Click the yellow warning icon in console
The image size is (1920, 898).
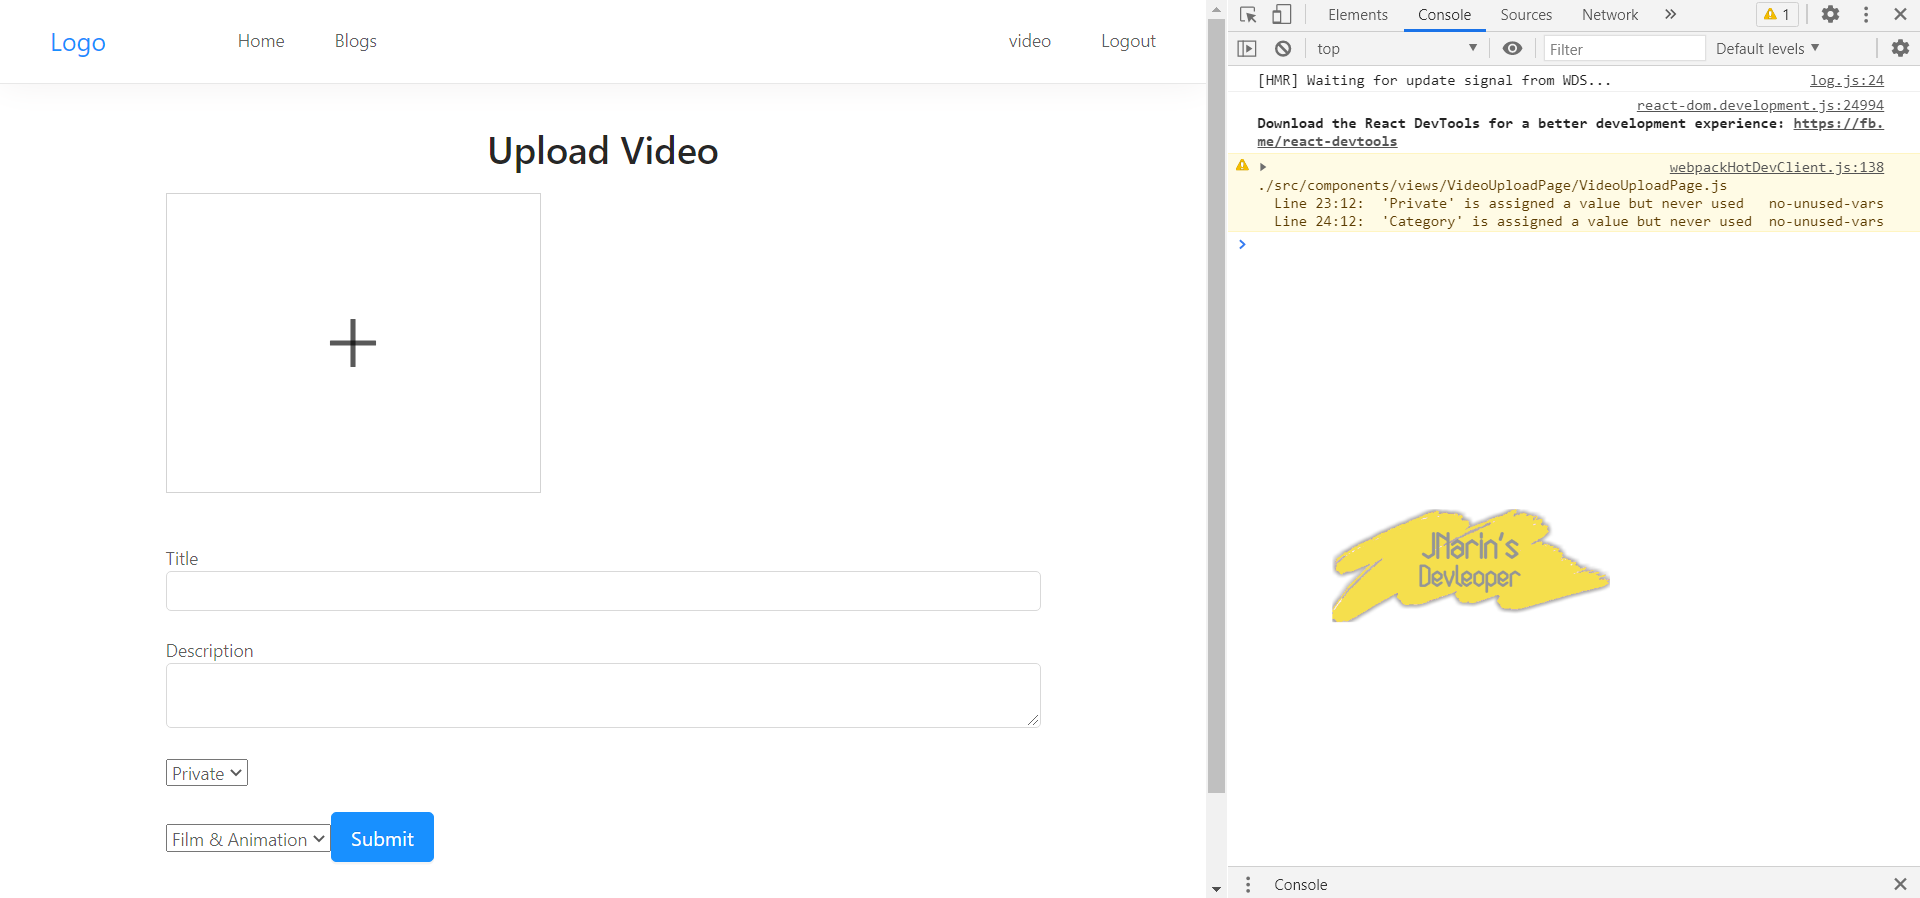pyautogui.click(x=1242, y=165)
